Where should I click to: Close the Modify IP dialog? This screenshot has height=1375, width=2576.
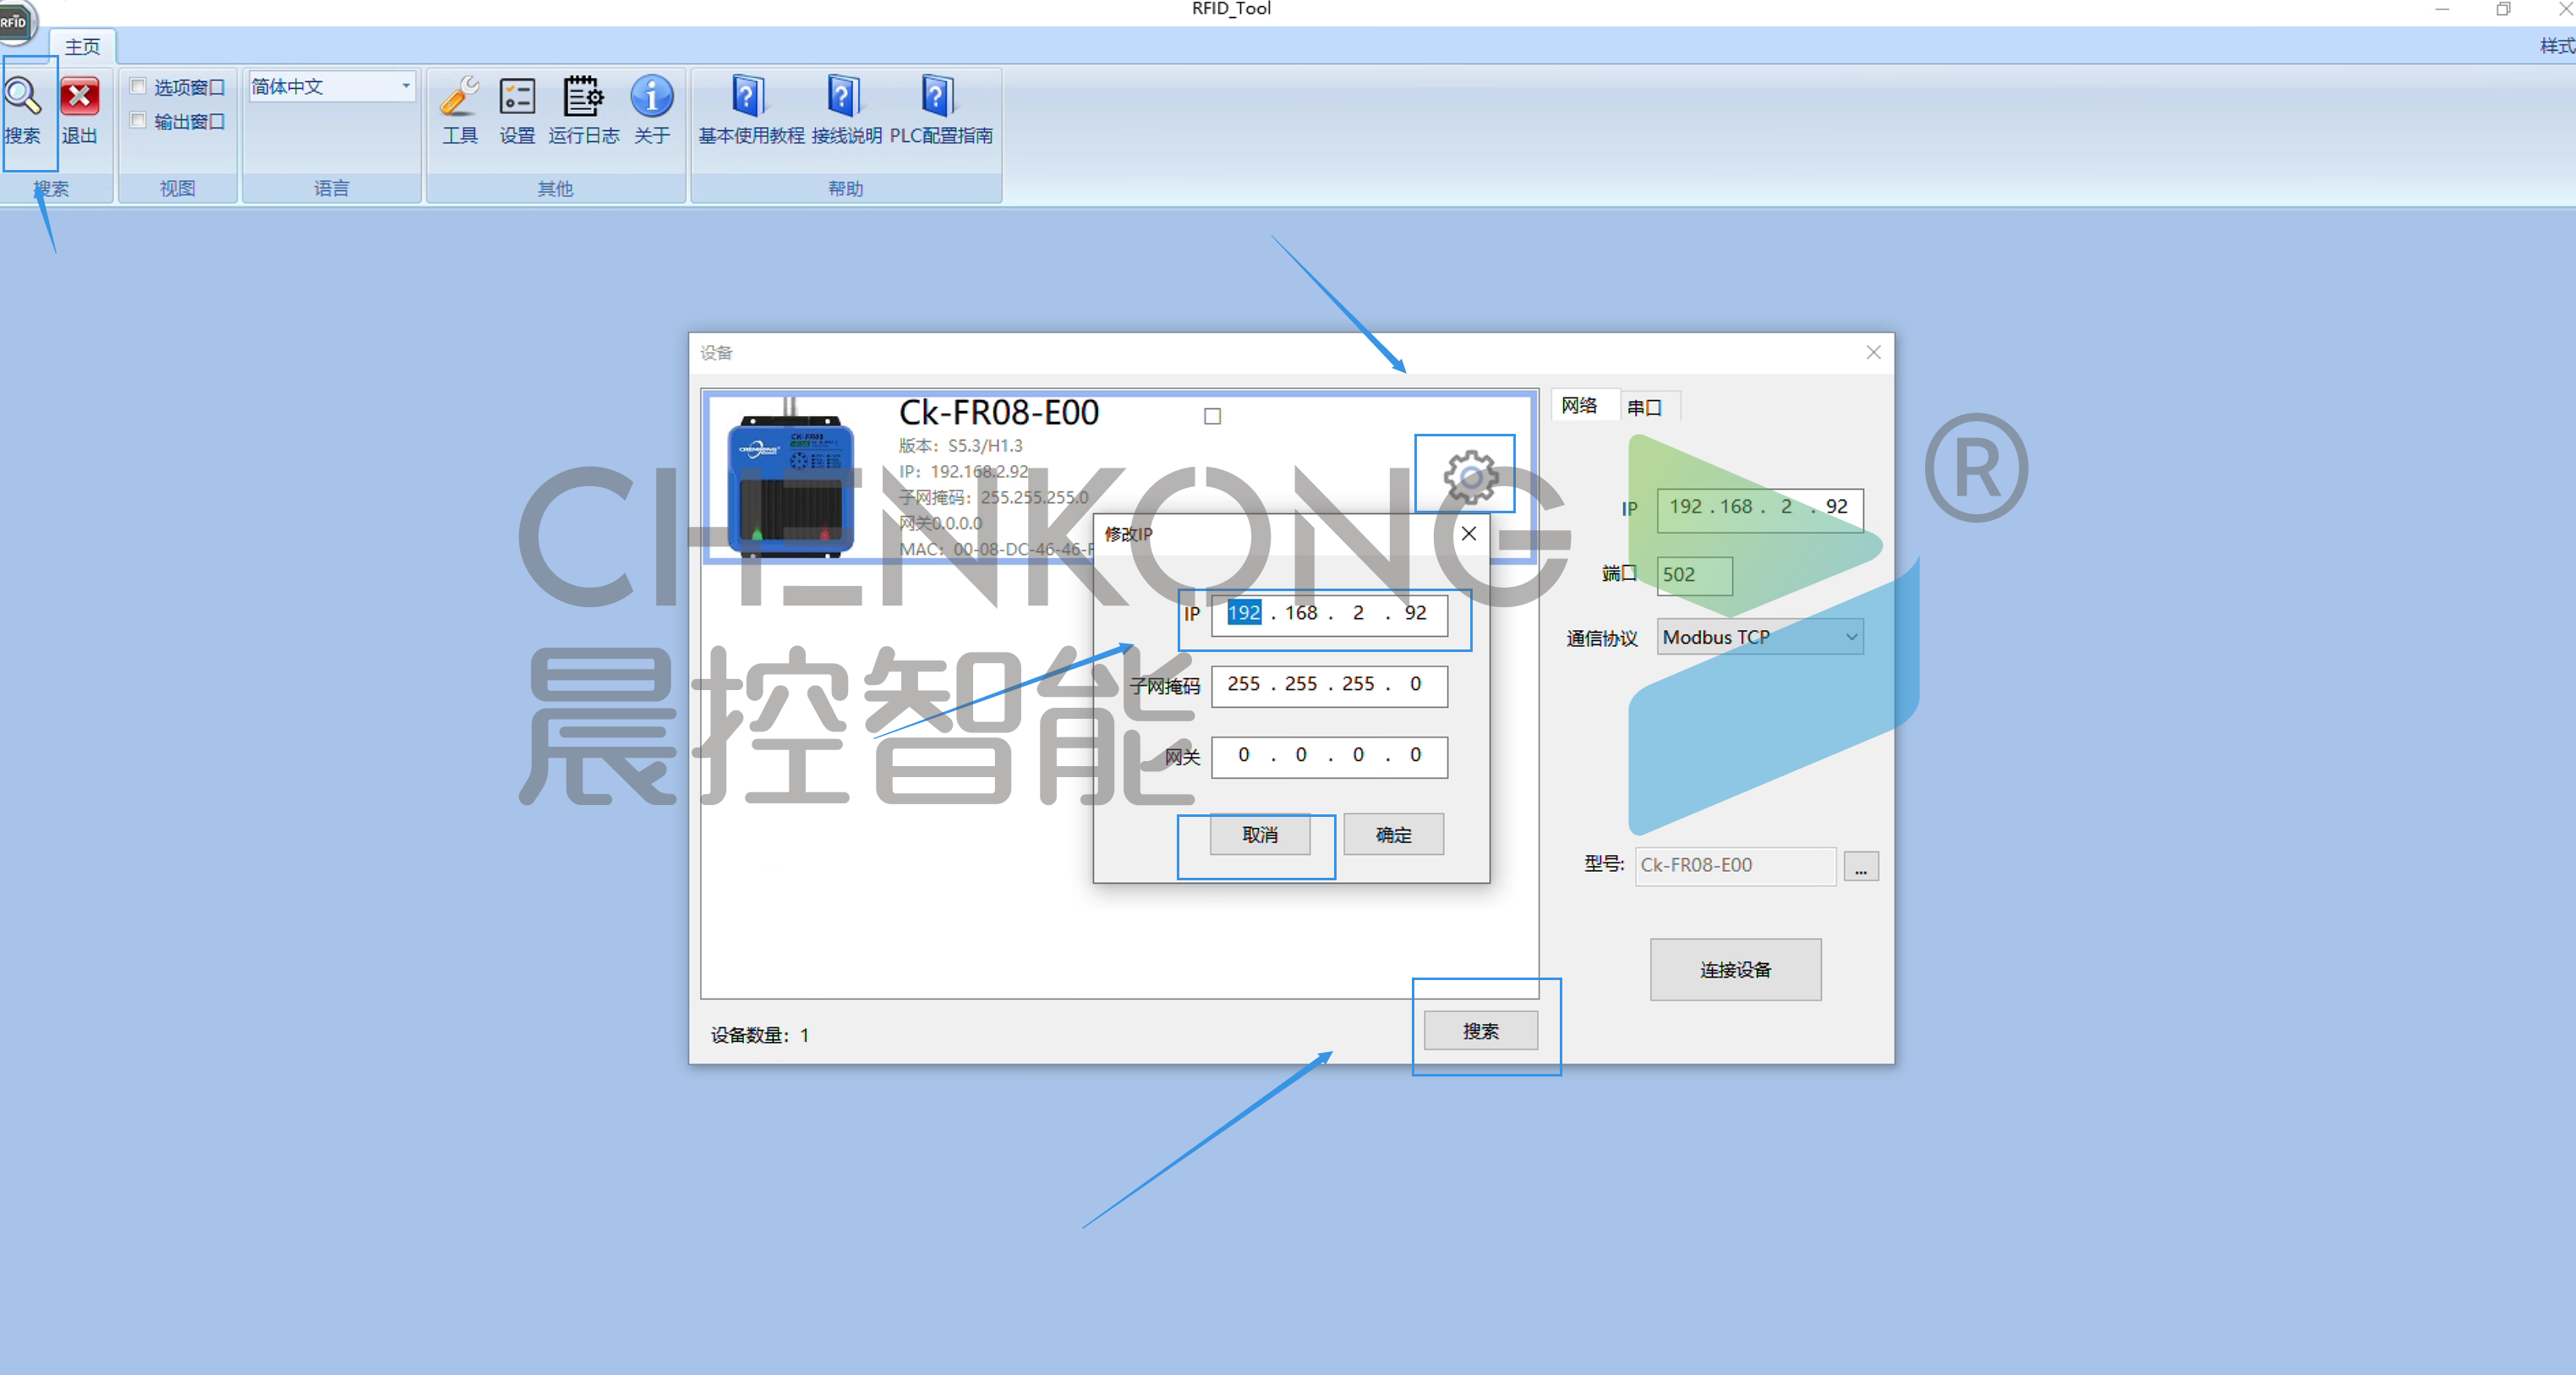[1468, 534]
